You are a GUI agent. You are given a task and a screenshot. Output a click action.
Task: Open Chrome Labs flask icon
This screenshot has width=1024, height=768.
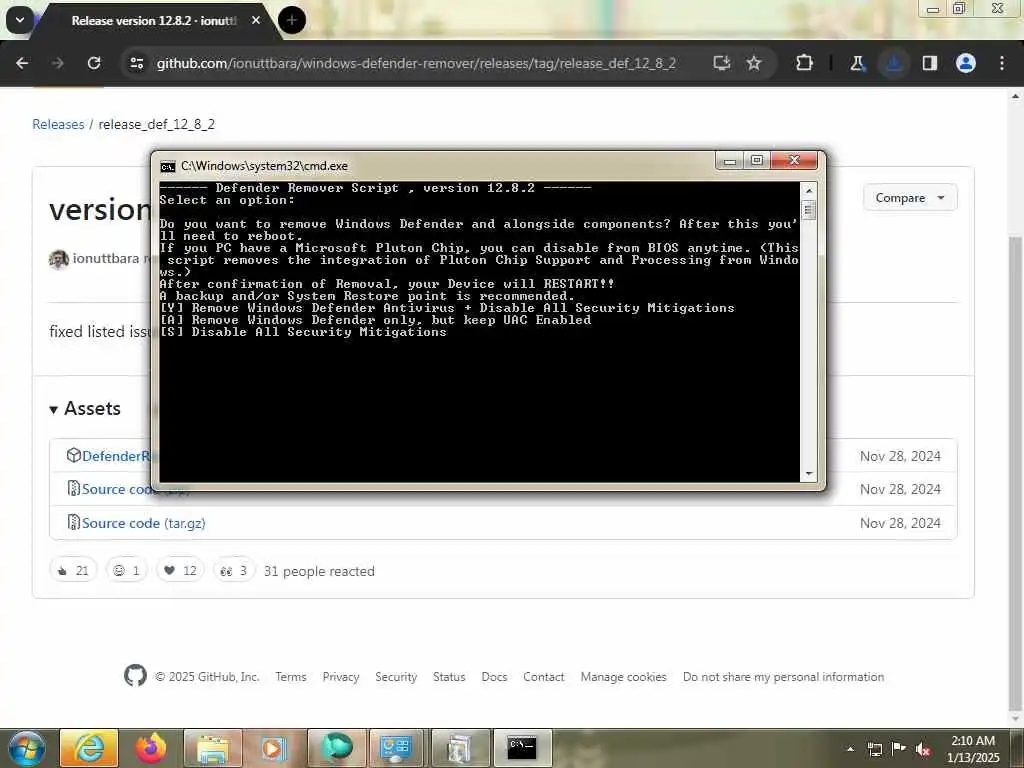pyautogui.click(x=857, y=63)
